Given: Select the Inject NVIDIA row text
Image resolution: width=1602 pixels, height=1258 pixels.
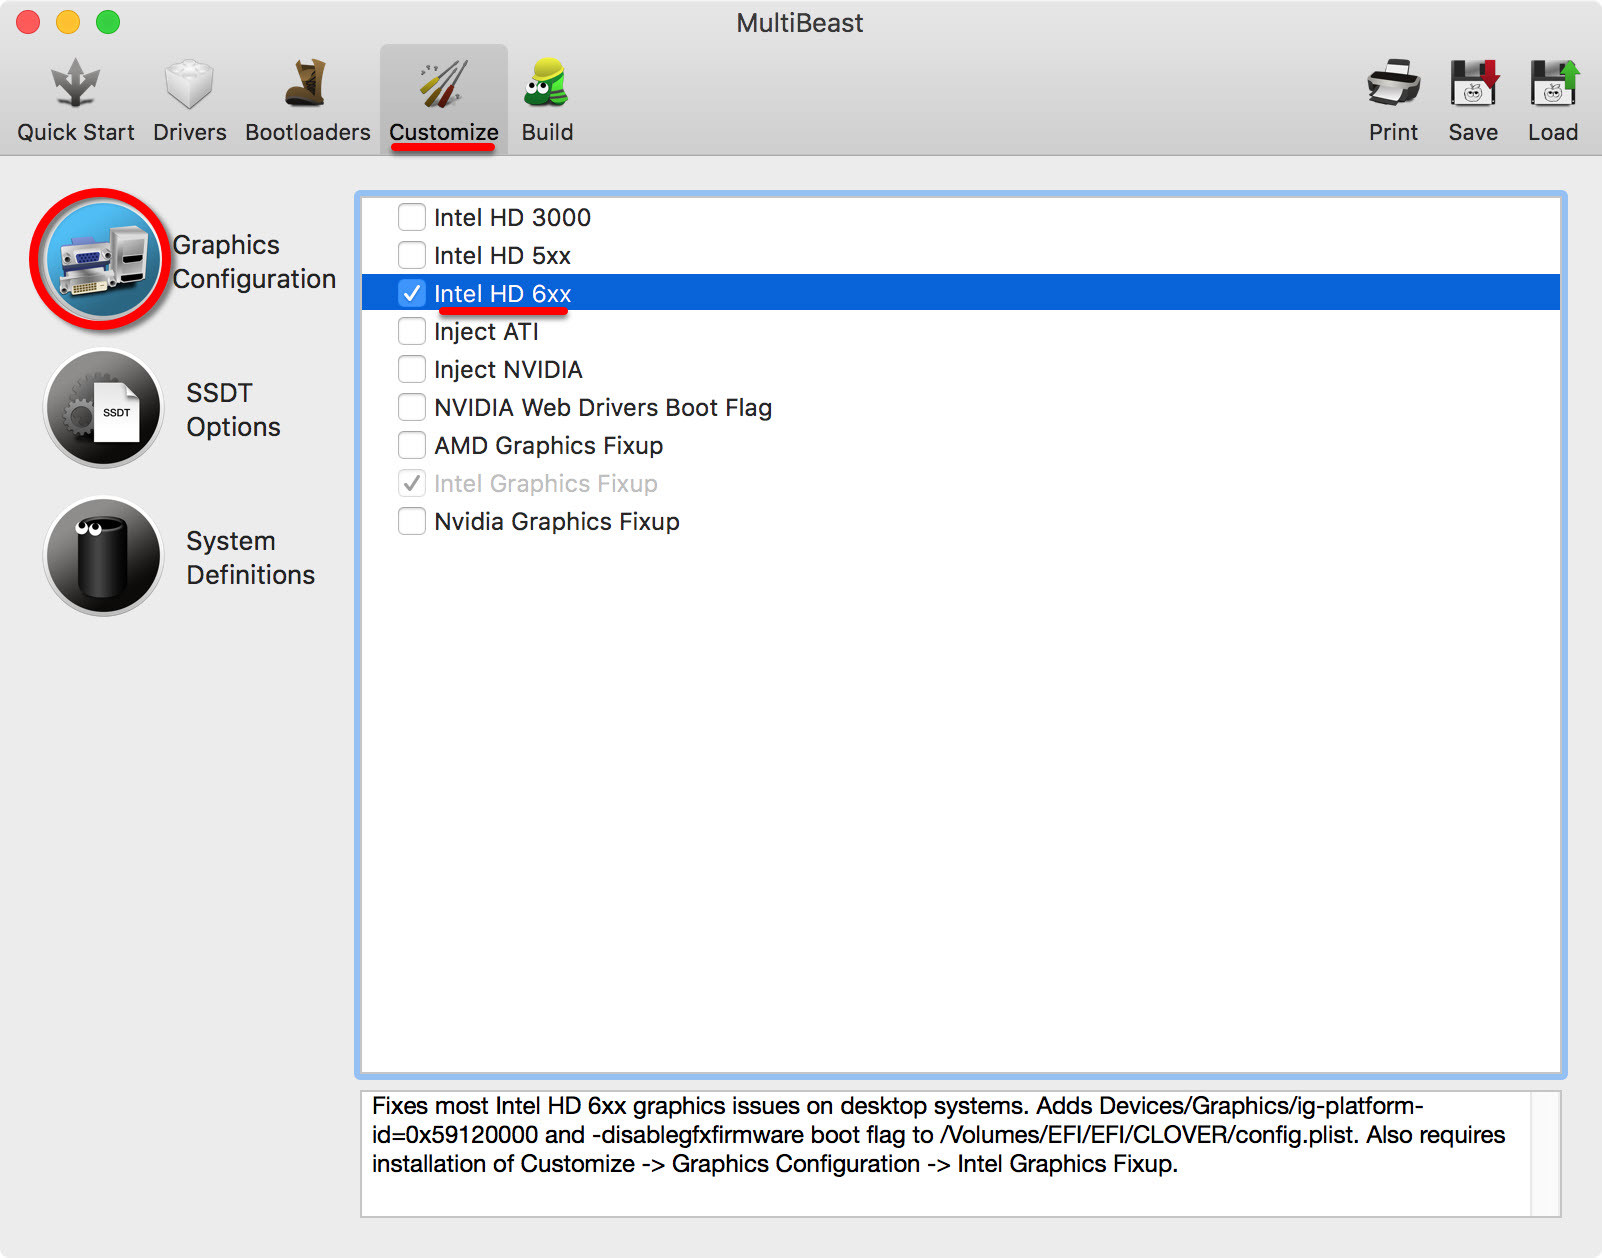Looking at the screenshot, I should pyautogui.click(x=508, y=369).
